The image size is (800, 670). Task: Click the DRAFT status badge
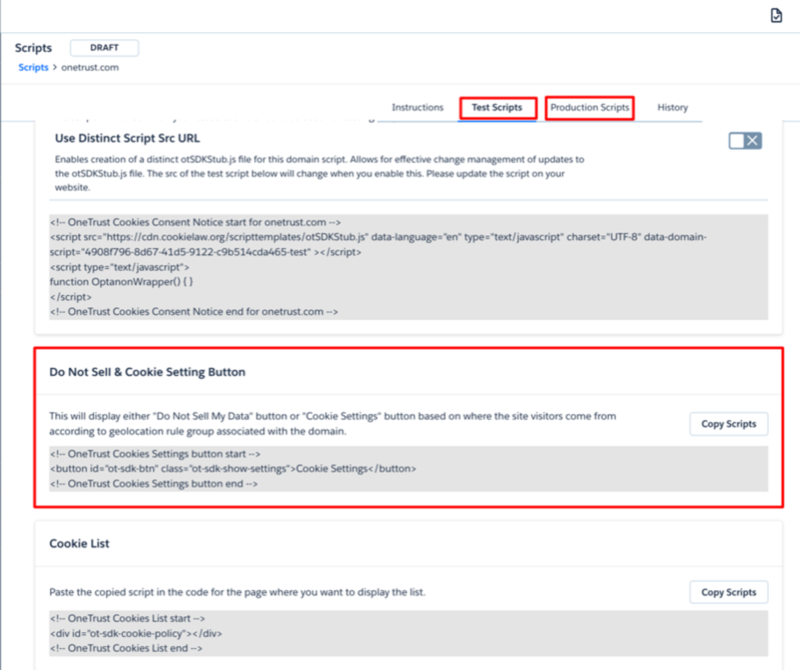pos(103,47)
